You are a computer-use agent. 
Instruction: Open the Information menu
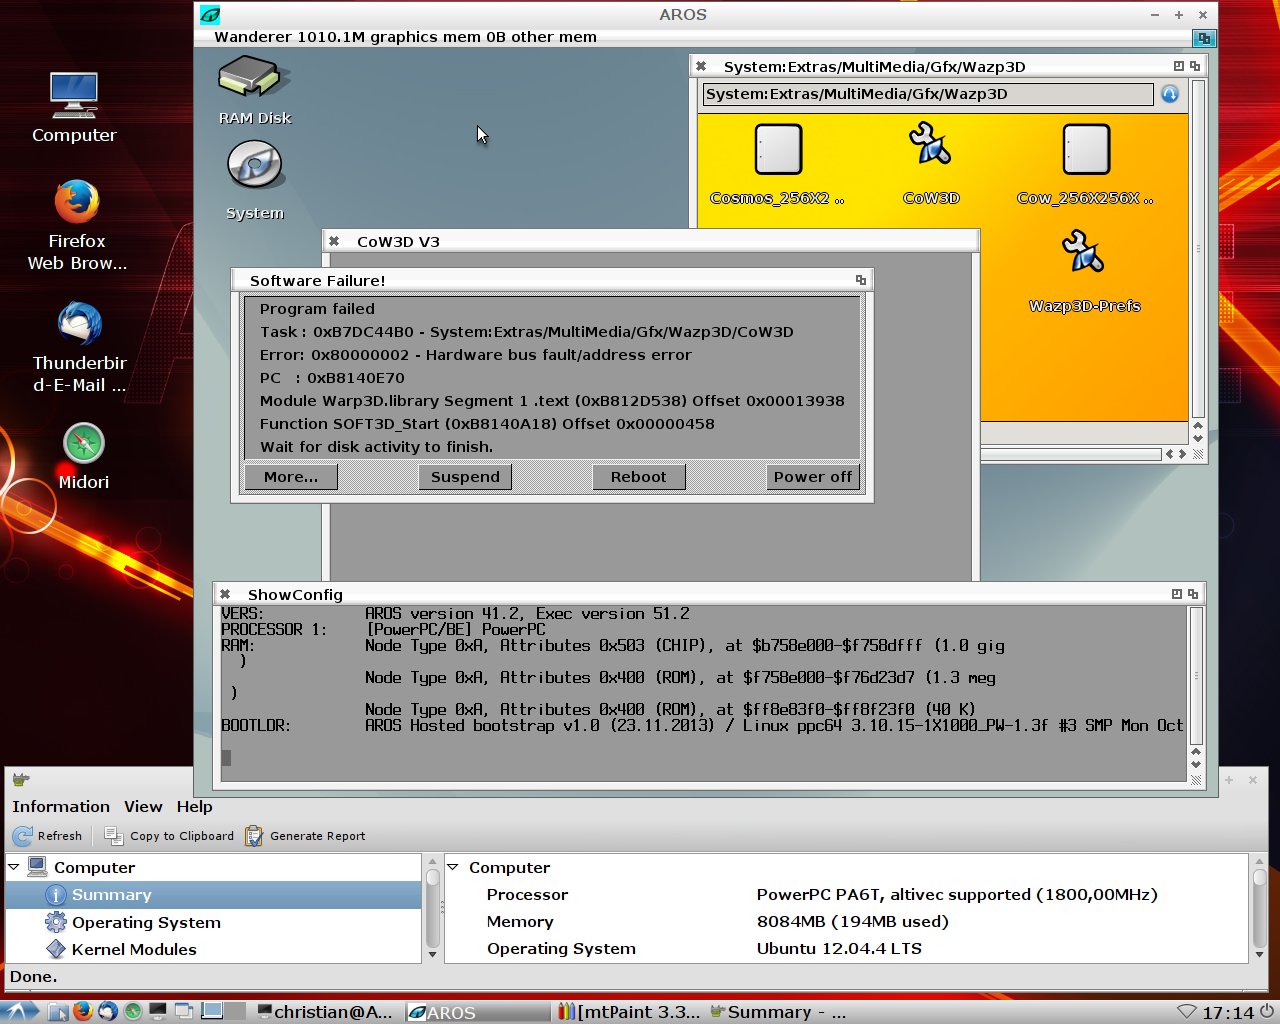pos(61,807)
